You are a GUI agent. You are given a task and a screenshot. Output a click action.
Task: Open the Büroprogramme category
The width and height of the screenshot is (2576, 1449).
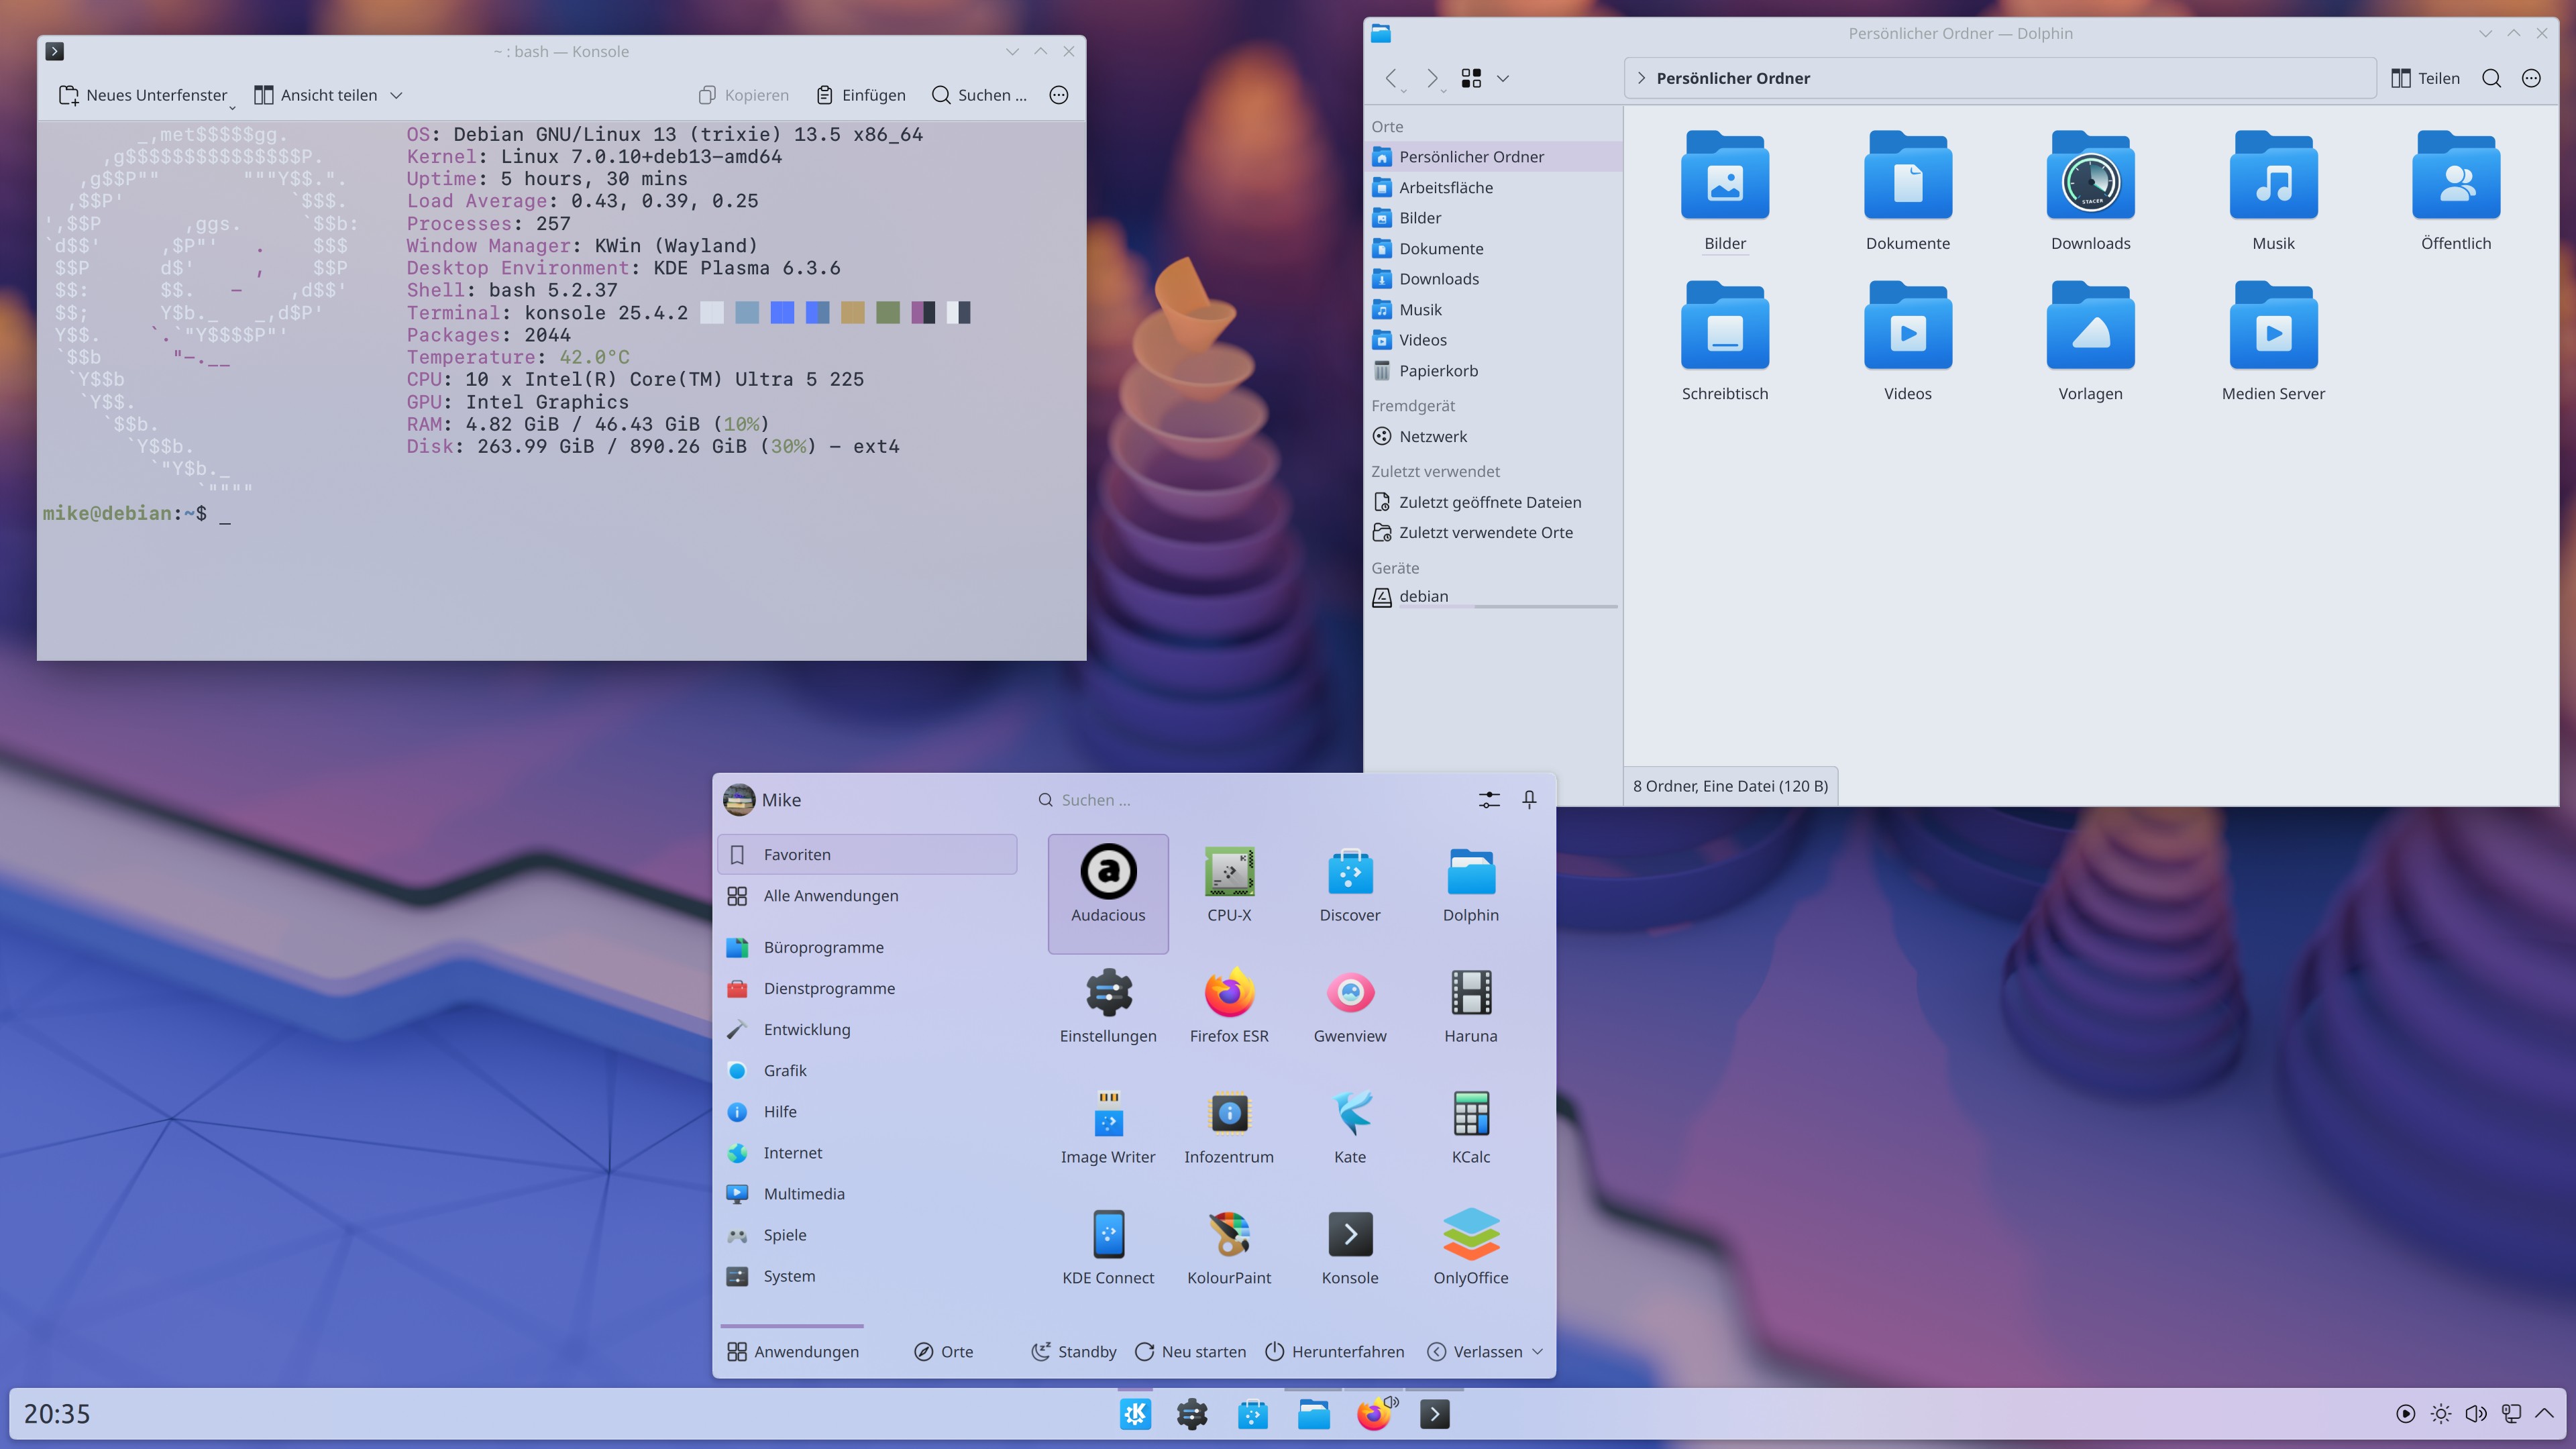[867, 947]
